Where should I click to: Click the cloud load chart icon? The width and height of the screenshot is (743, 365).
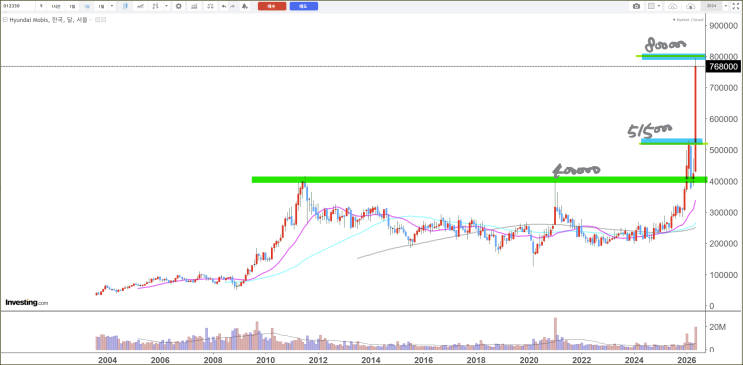point(672,6)
